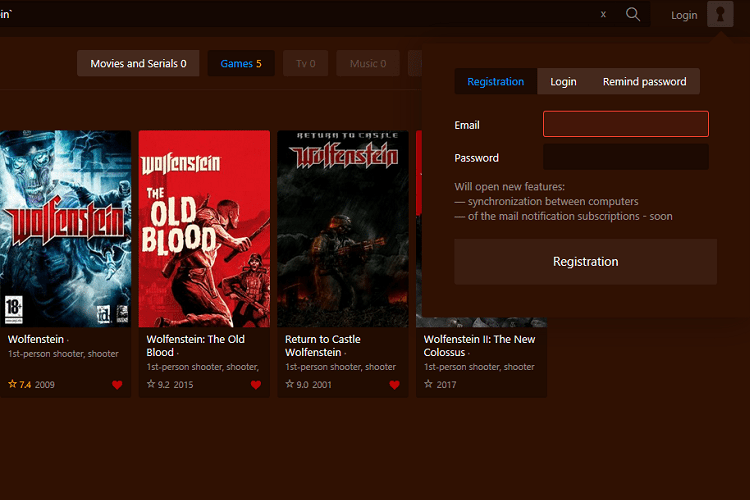
Task: Click star rating icon of Wolfenstein 7.4
Action: (x=12, y=384)
